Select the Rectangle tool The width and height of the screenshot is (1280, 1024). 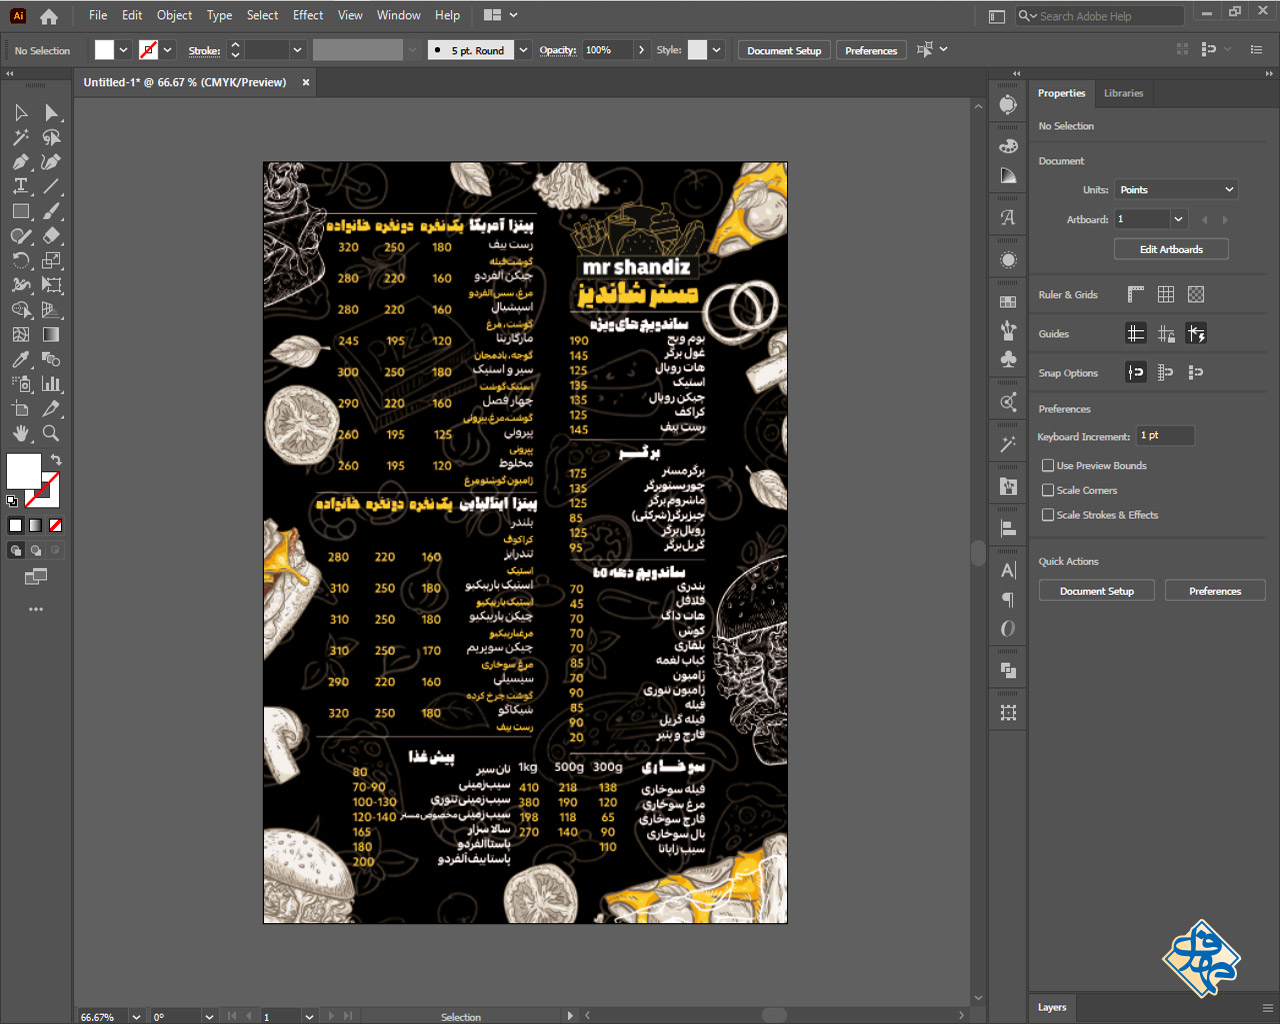[21, 211]
